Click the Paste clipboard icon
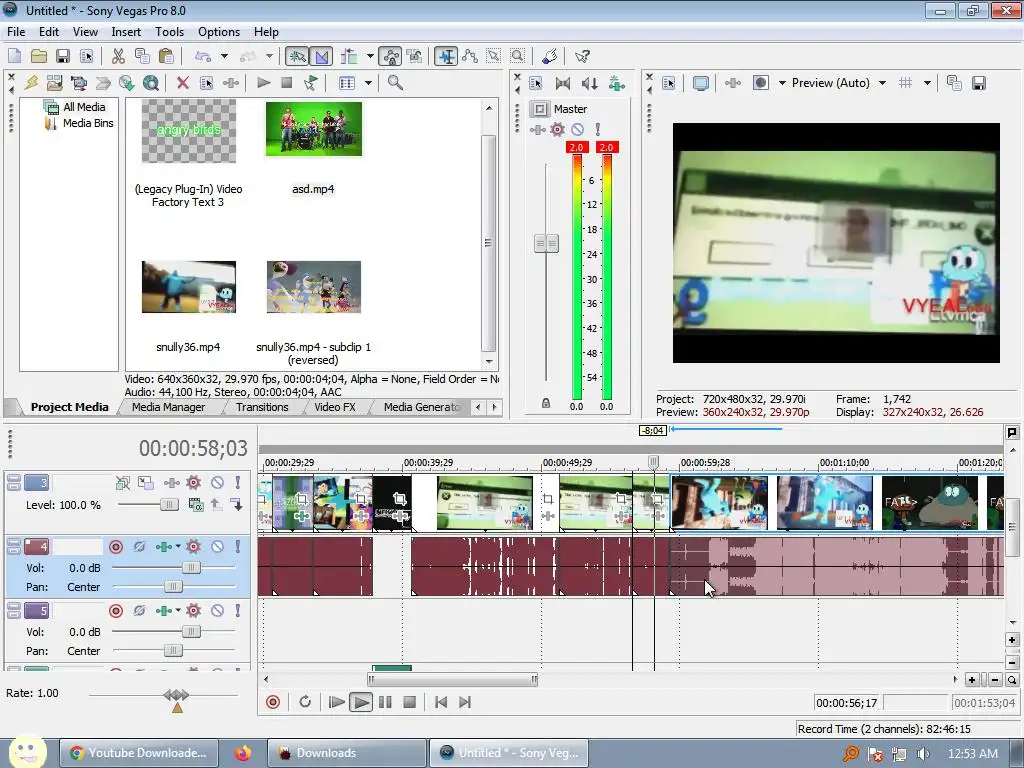This screenshot has height=768, width=1024. [166, 56]
